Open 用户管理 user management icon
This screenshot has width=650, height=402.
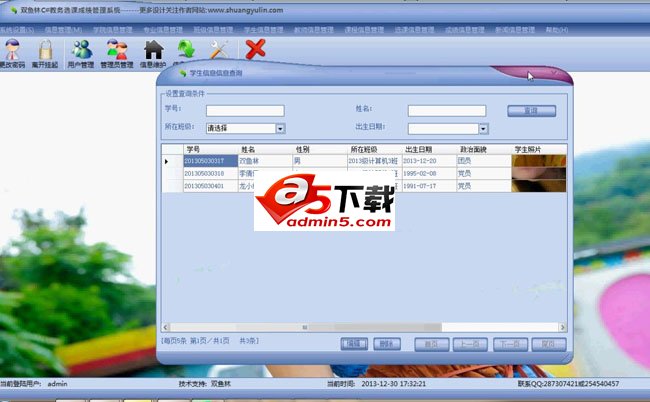tap(81, 53)
